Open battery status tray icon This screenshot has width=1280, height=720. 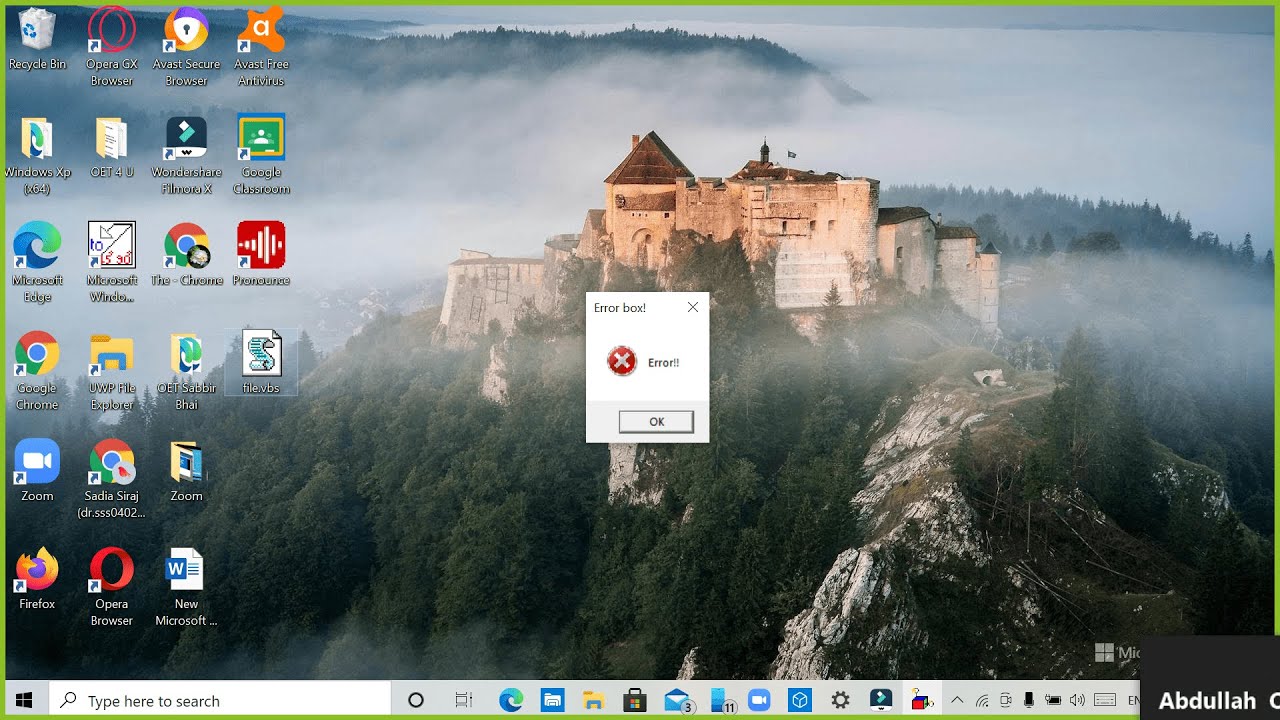pos(1053,701)
